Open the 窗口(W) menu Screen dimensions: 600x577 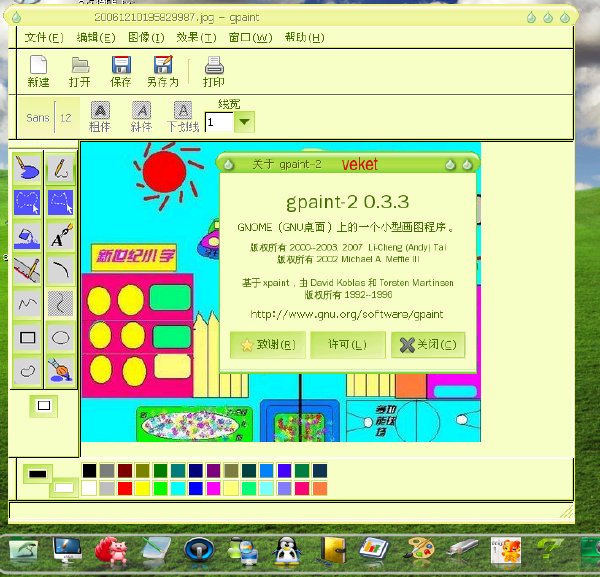[x=250, y=37]
